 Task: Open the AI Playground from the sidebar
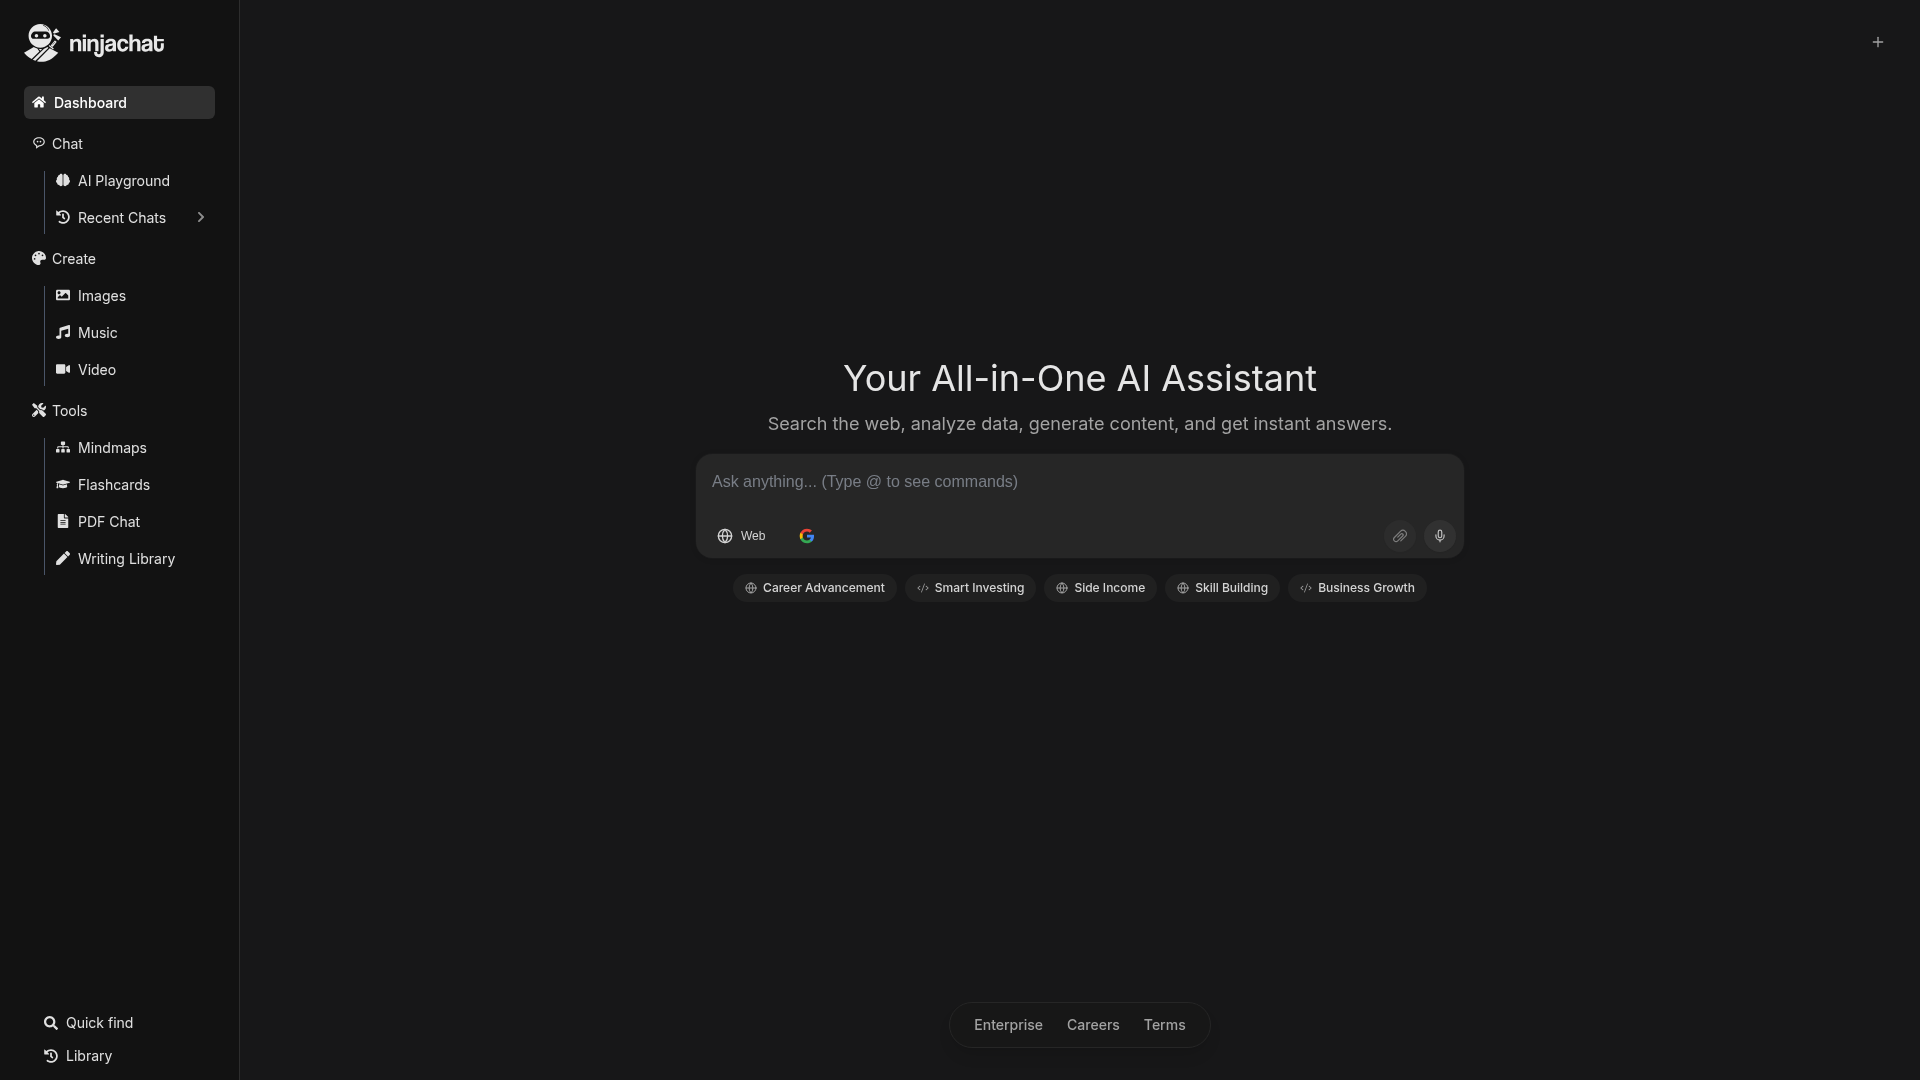[122, 180]
